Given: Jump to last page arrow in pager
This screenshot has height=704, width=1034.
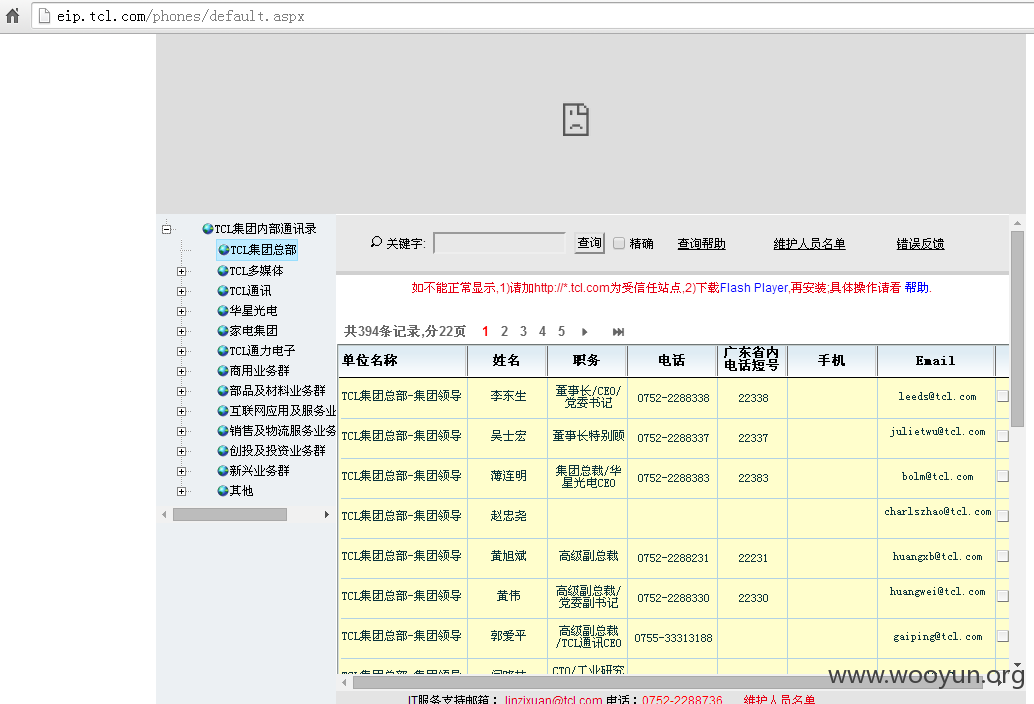Looking at the screenshot, I should click(618, 332).
